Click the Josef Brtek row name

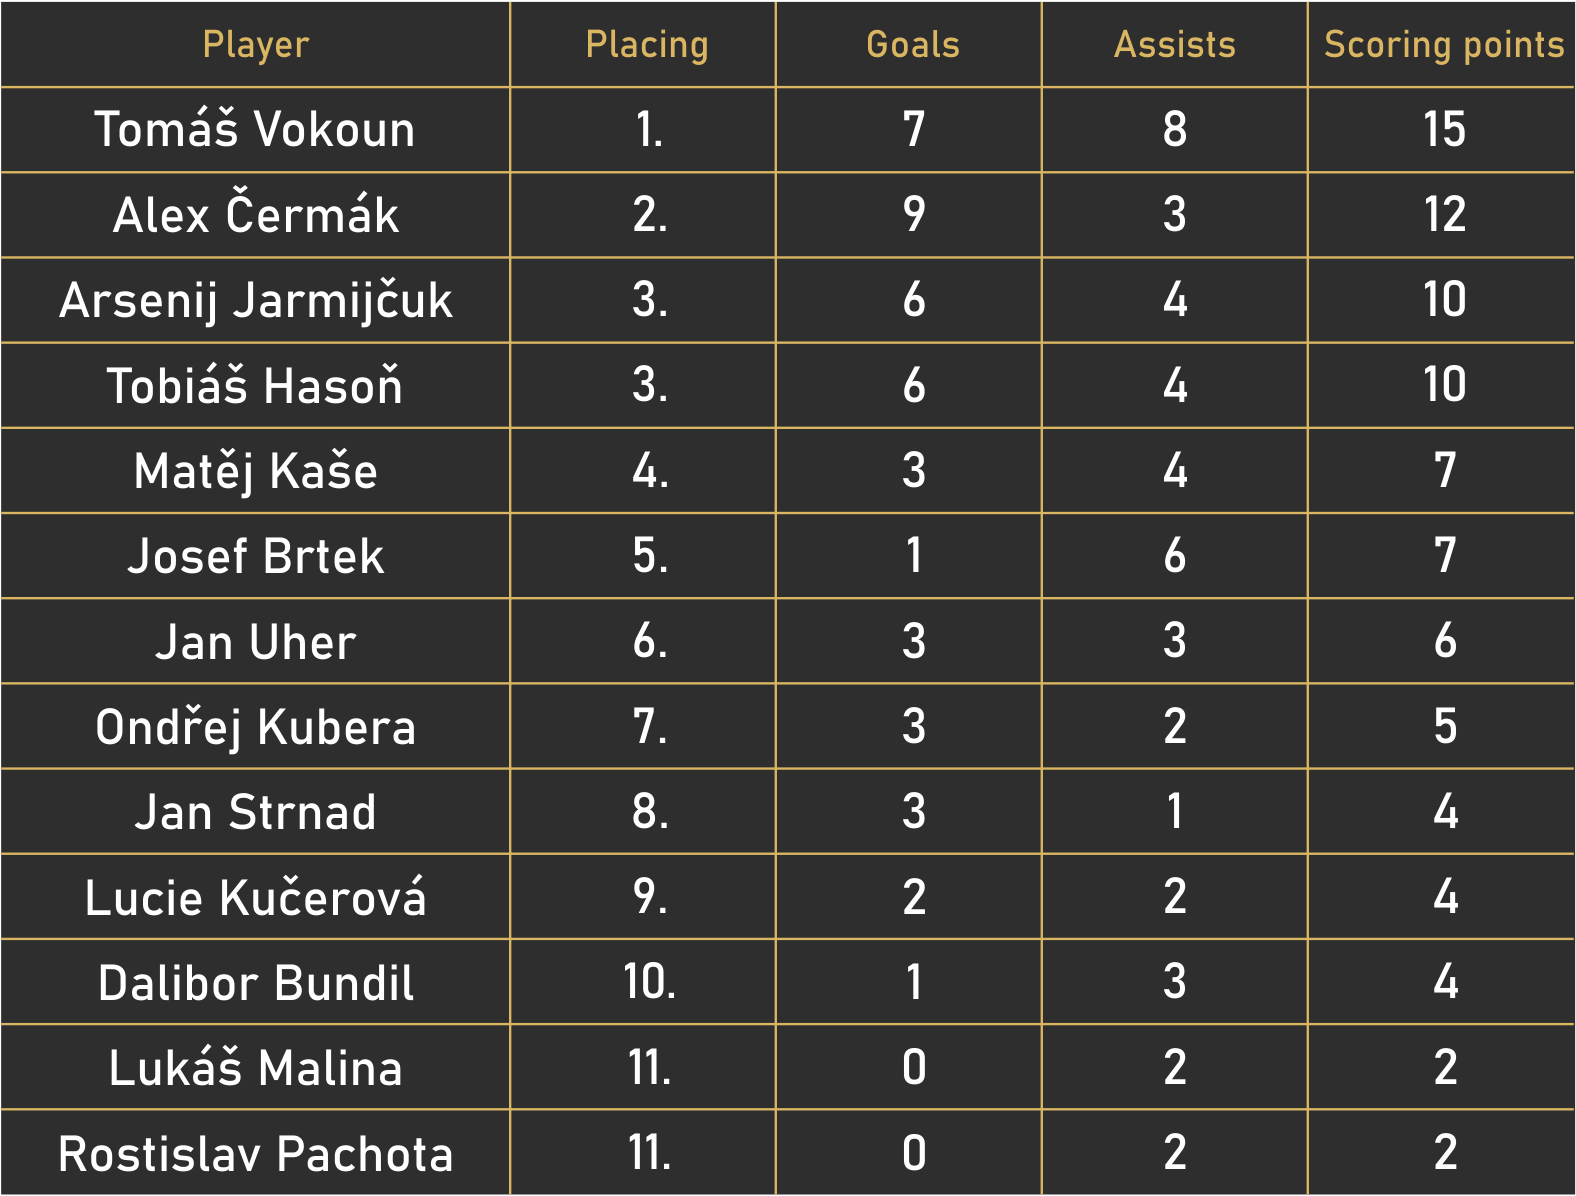tap(255, 556)
